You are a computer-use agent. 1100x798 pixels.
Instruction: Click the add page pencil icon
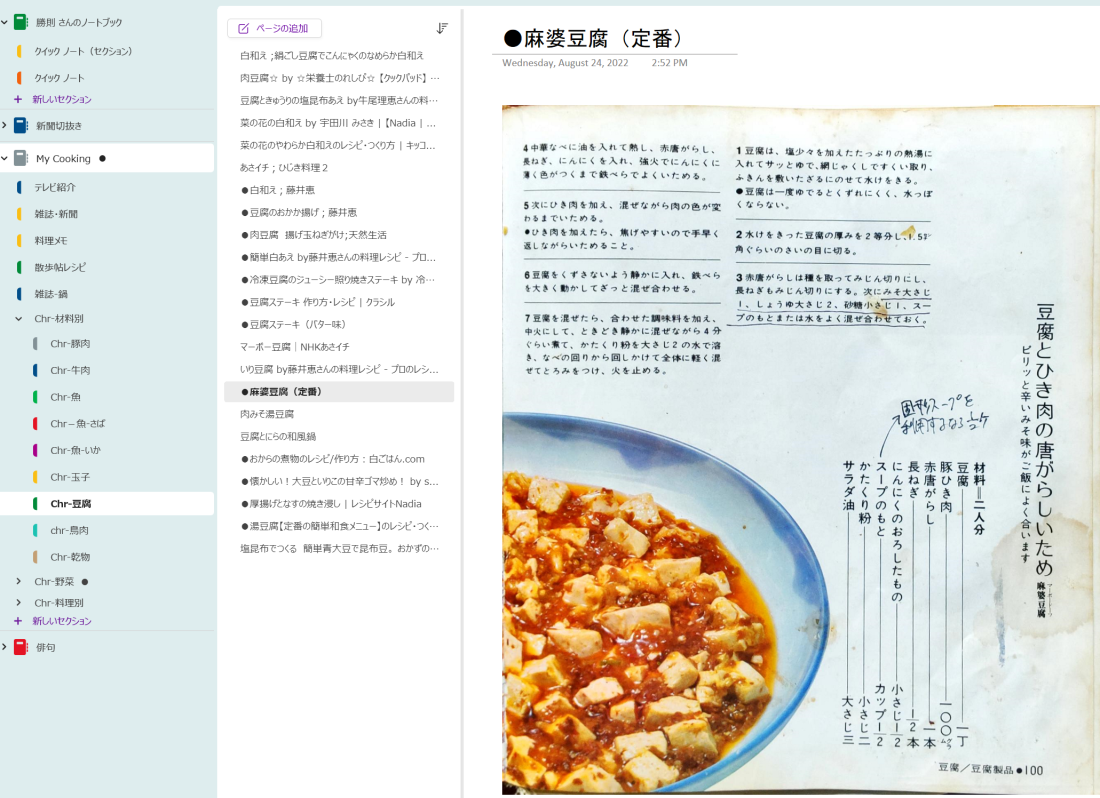(243, 29)
